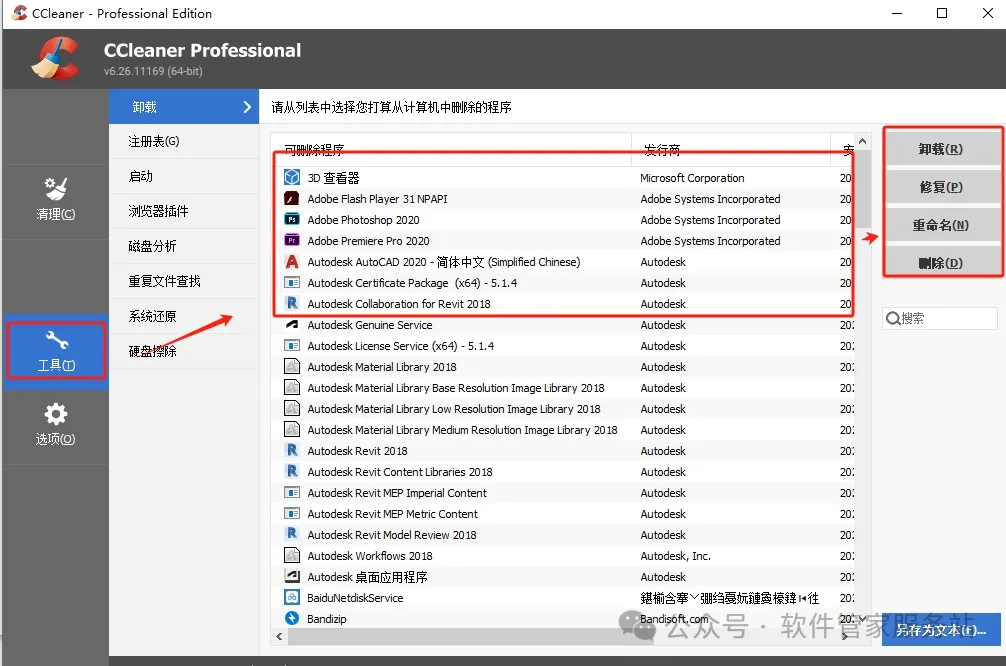1006x666 pixels.
Task: Click the Bandizip blue icon
Action: (x=292, y=619)
